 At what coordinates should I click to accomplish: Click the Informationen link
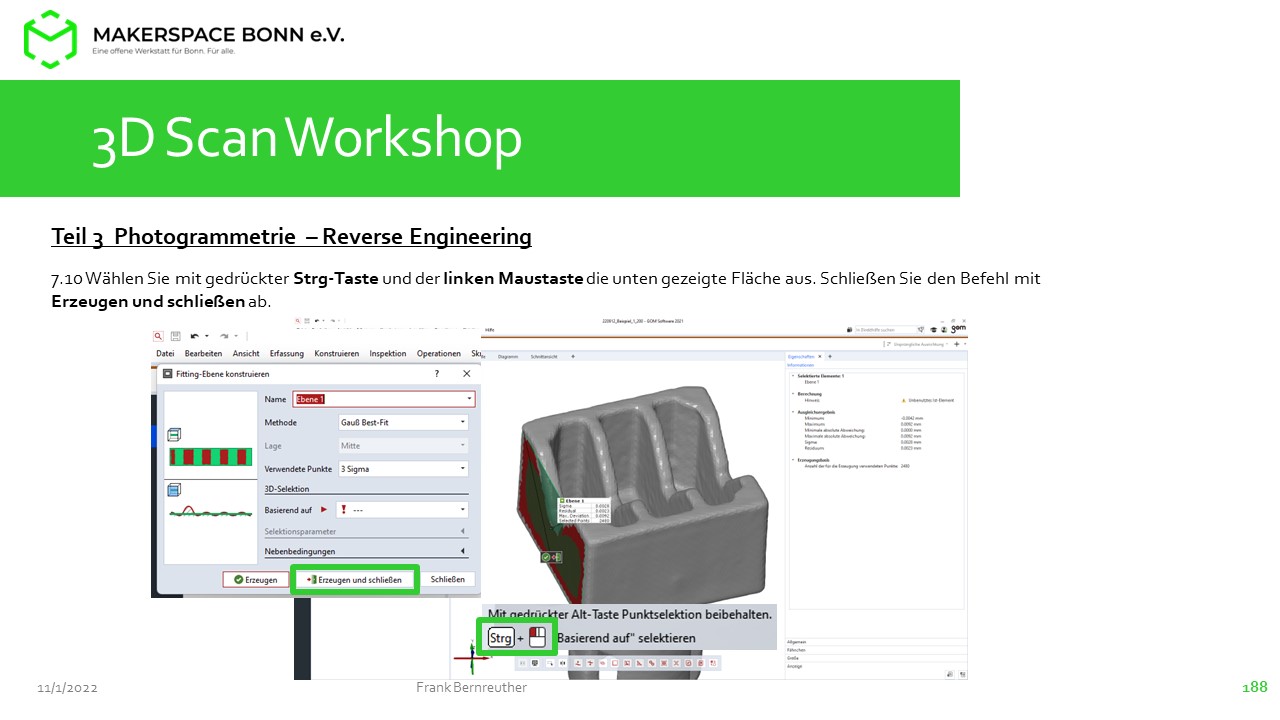coord(801,365)
